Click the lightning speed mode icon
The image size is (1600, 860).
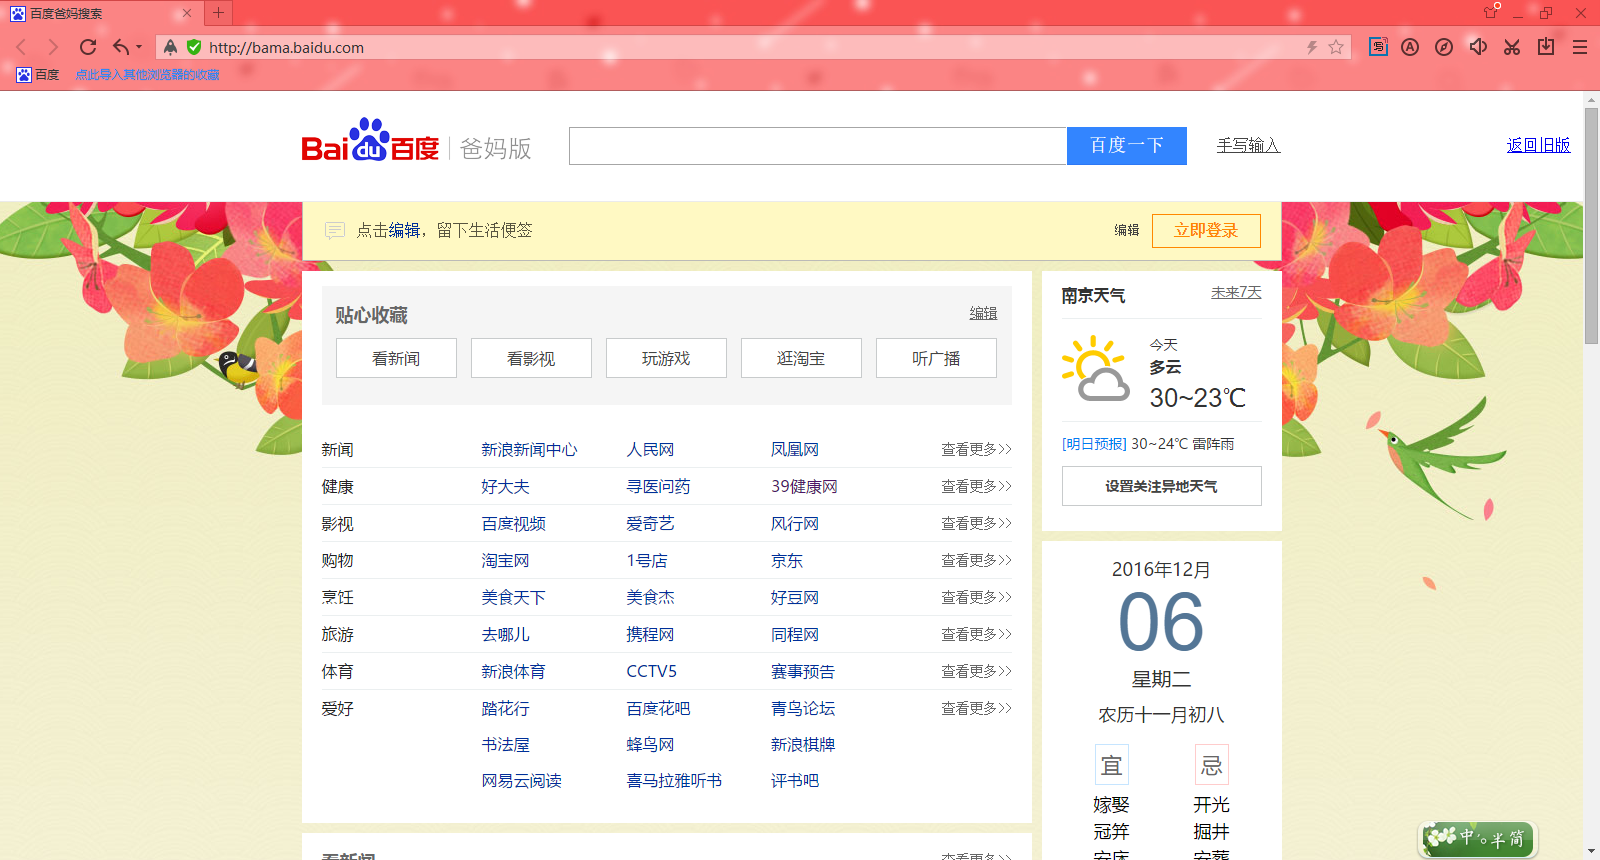pyautogui.click(x=1312, y=47)
